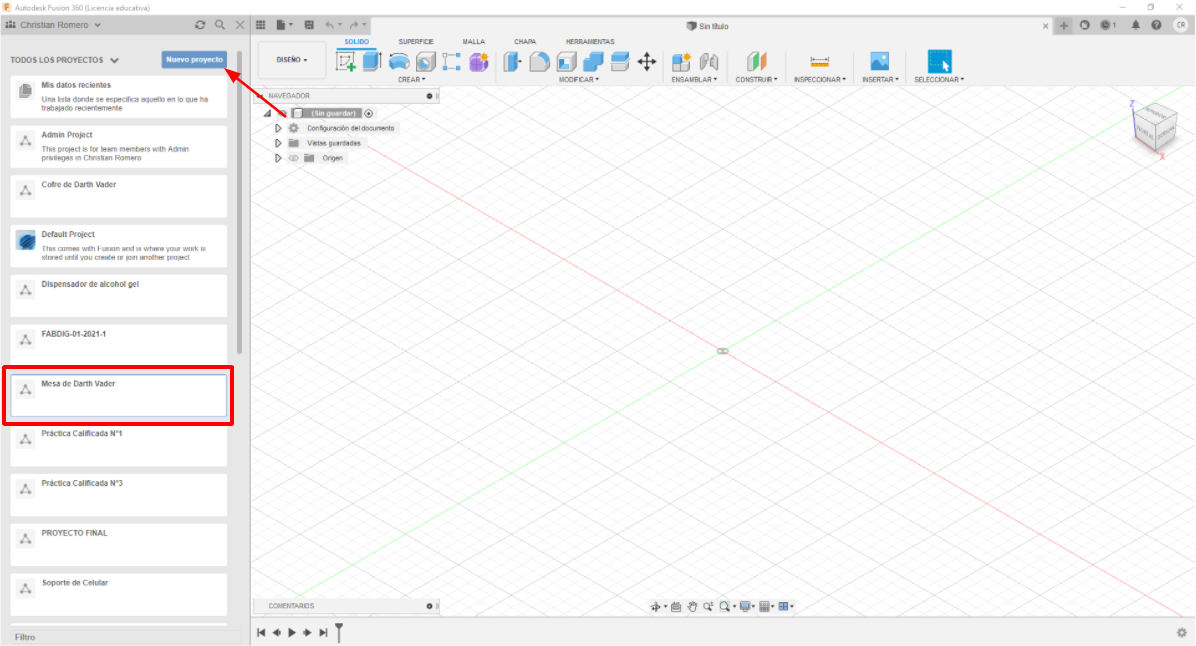
Task: Select the Rectangular Pattern tool
Action: (452, 62)
